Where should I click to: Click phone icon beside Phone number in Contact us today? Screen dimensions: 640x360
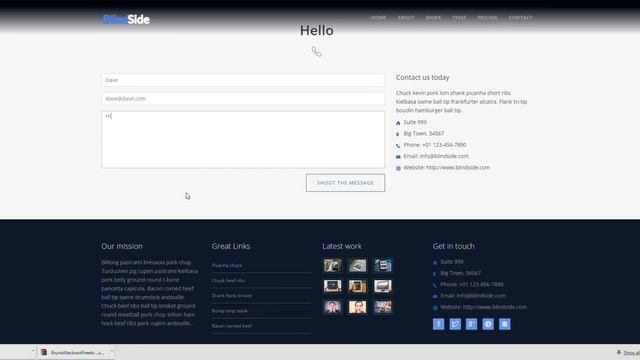tap(398, 145)
